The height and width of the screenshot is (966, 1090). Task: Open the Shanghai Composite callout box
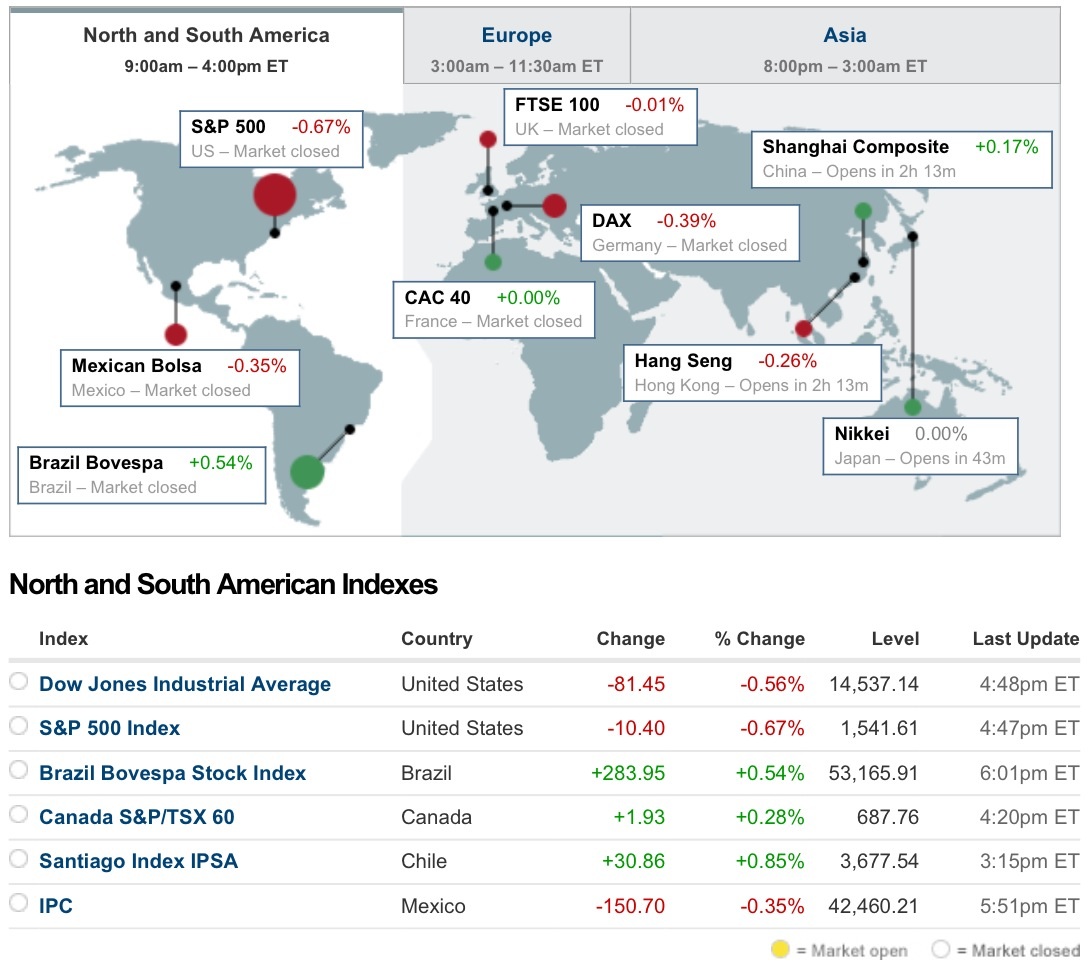tap(902, 159)
